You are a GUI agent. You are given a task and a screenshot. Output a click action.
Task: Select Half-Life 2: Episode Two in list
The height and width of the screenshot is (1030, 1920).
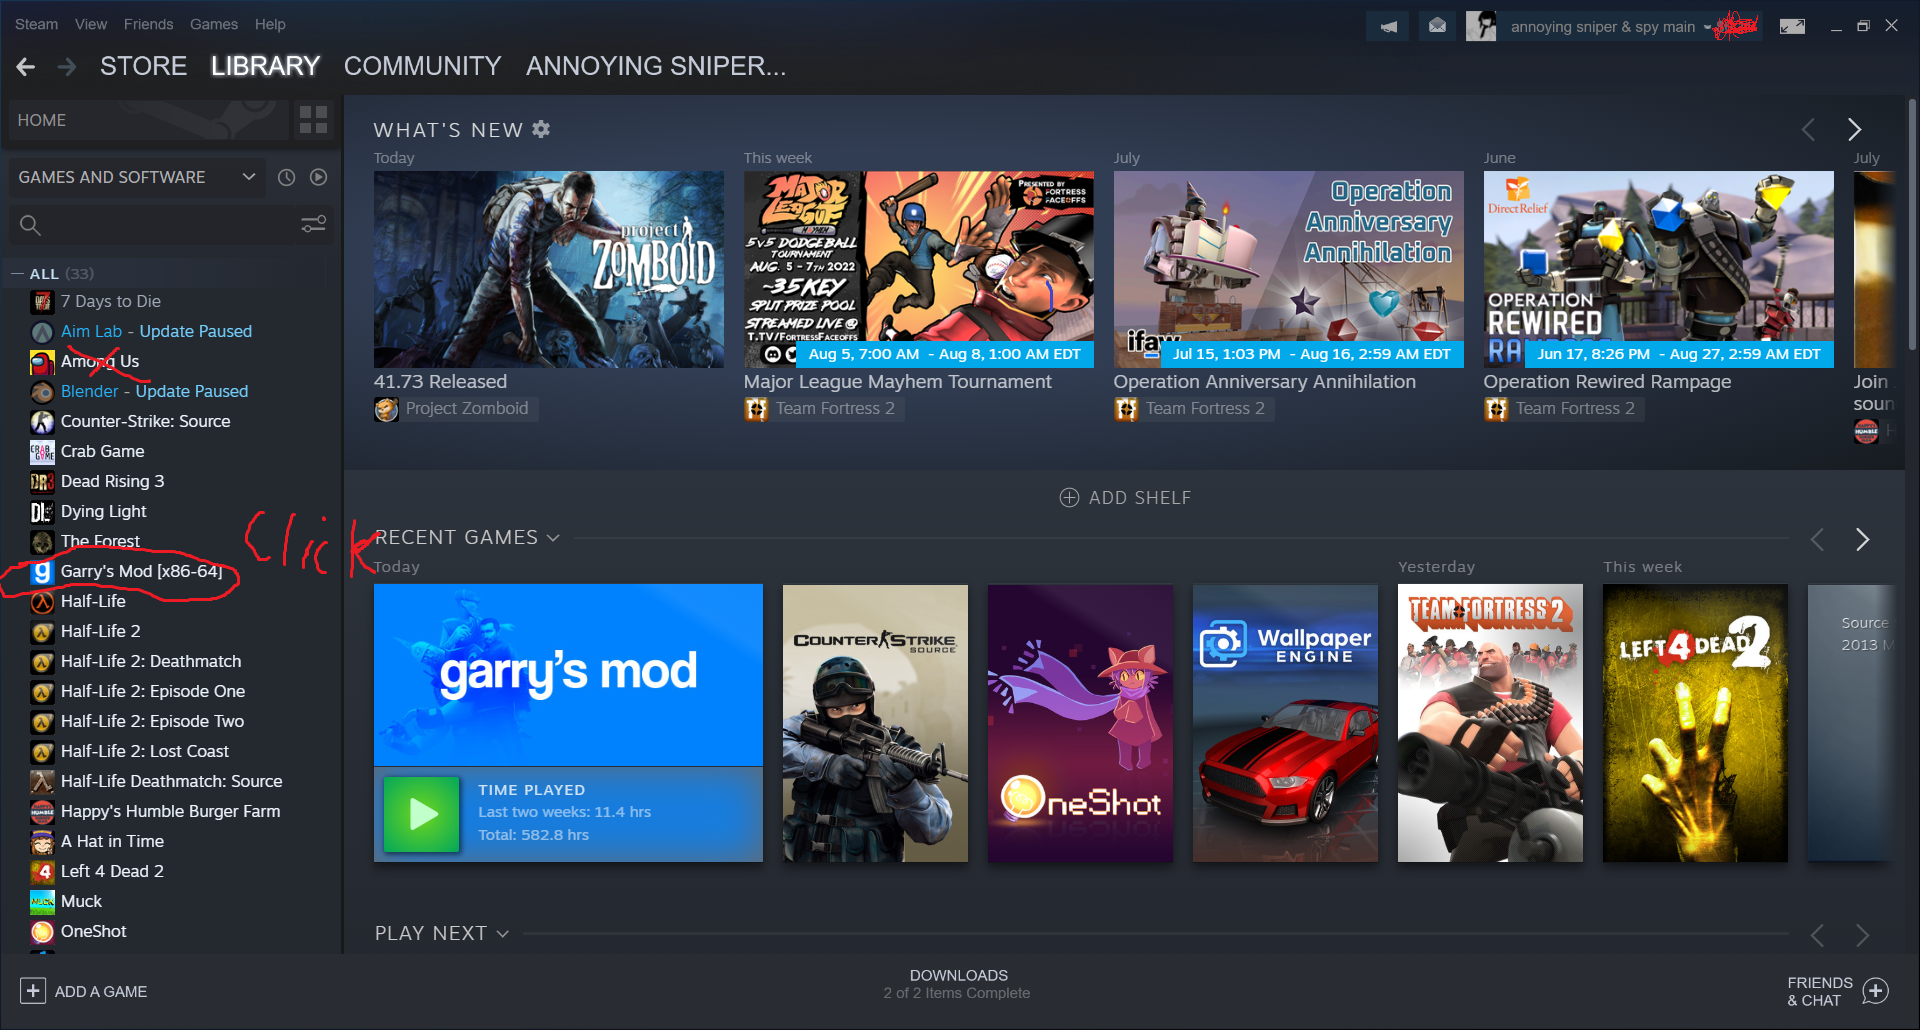pos(152,722)
